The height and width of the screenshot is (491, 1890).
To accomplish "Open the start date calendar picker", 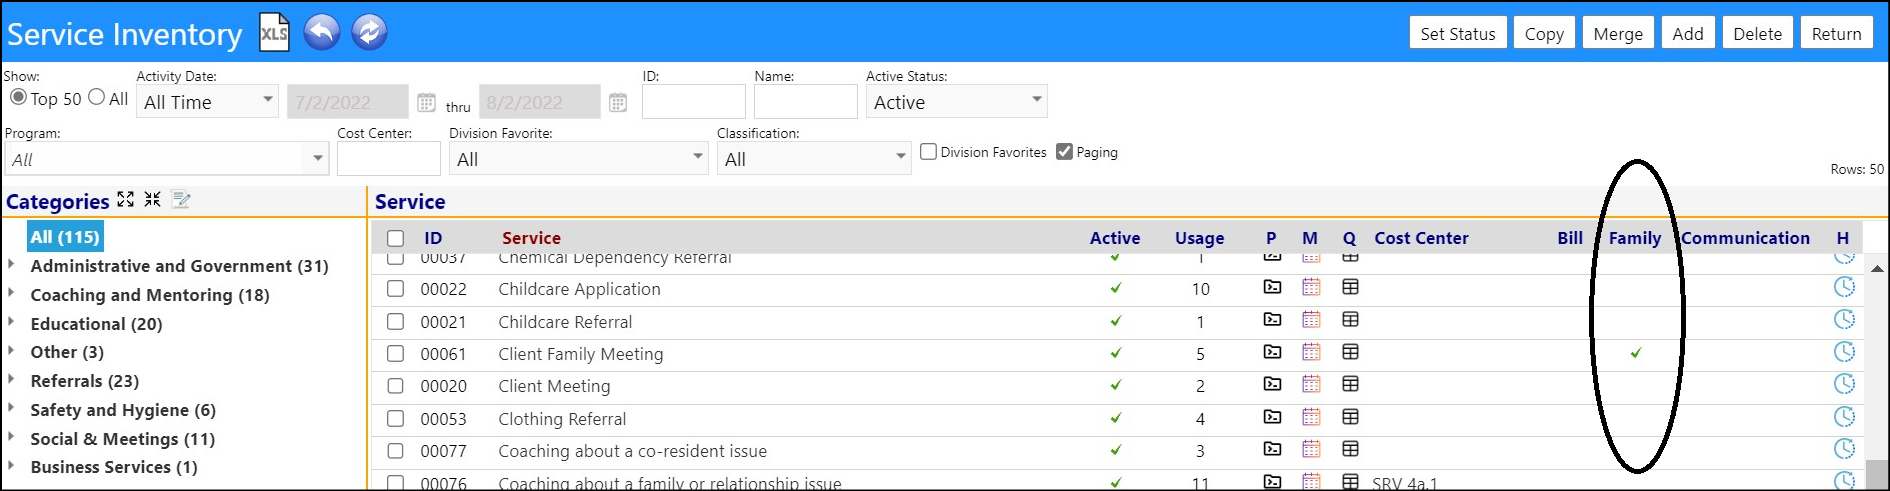I will [x=426, y=102].
